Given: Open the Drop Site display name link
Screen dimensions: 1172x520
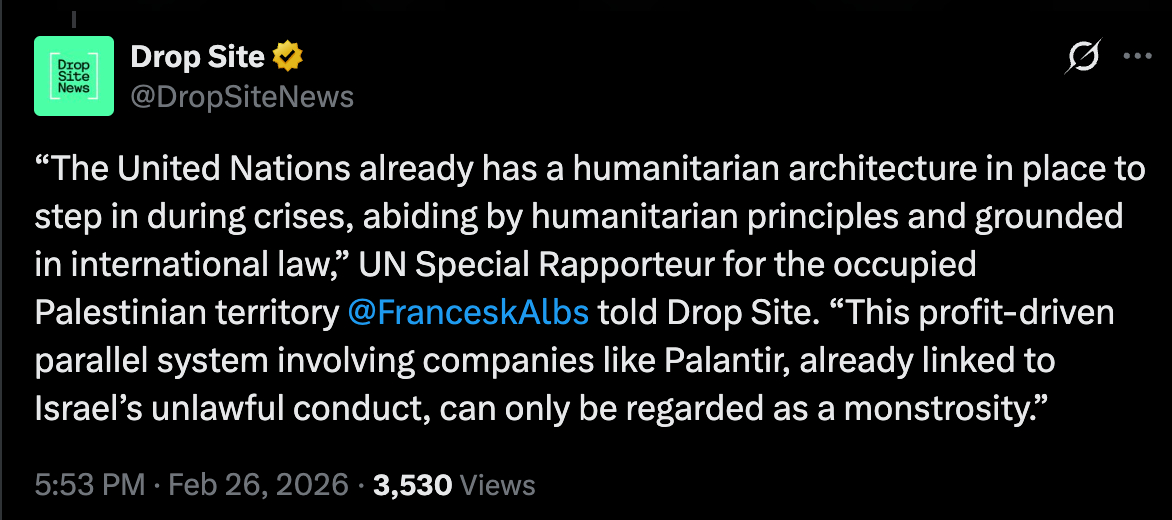Looking at the screenshot, I should (197, 57).
